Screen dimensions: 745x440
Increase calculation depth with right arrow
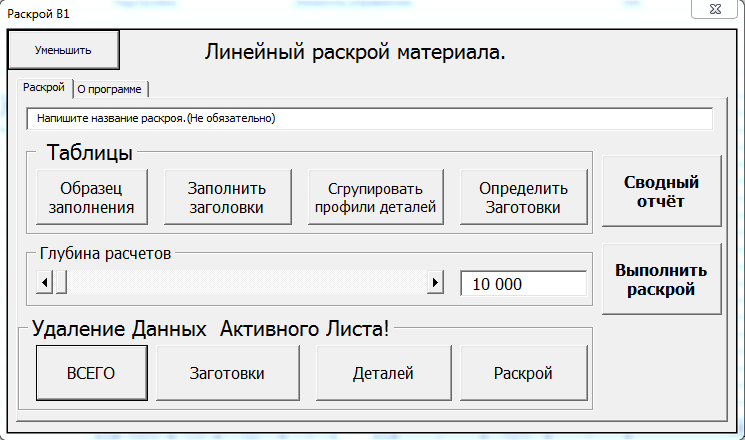[x=435, y=283]
